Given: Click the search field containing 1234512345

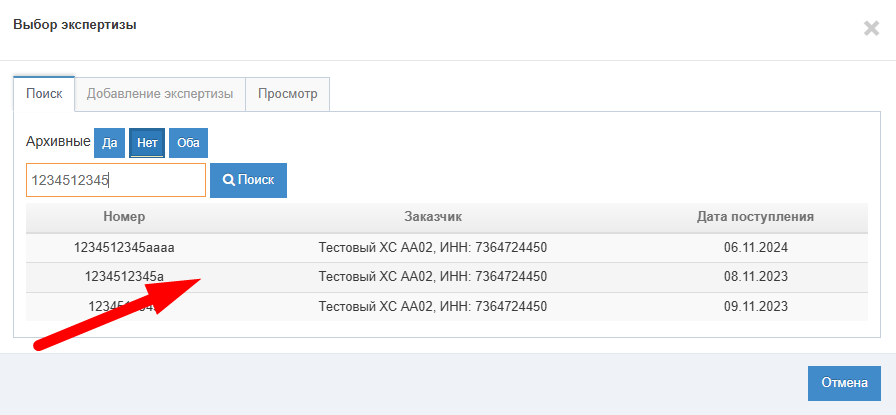Looking at the screenshot, I should click(x=115, y=180).
